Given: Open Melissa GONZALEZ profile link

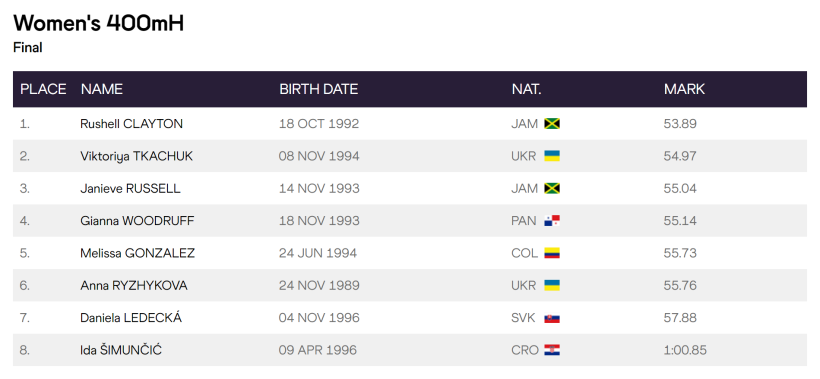Looking at the screenshot, I should pos(138,254).
